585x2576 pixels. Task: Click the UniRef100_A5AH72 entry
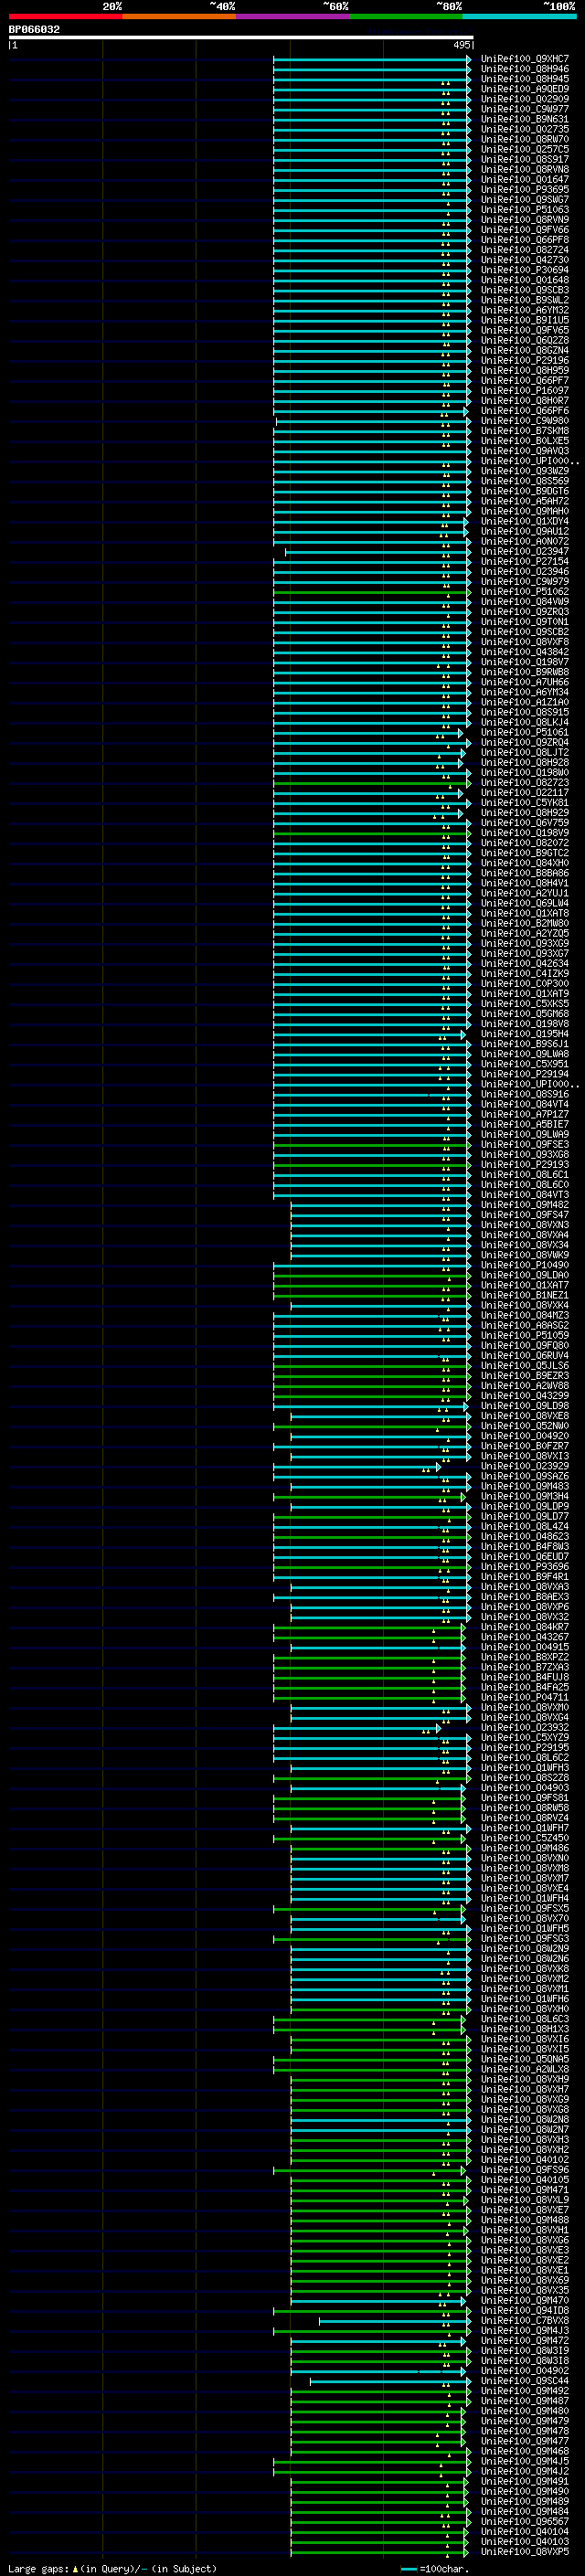[524, 501]
